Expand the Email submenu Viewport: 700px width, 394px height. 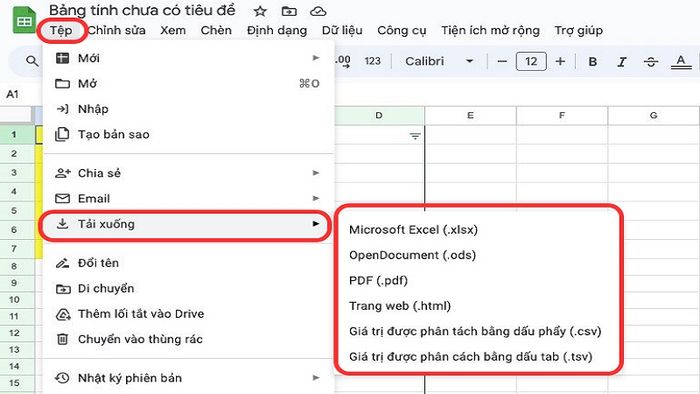tap(188, 199)
